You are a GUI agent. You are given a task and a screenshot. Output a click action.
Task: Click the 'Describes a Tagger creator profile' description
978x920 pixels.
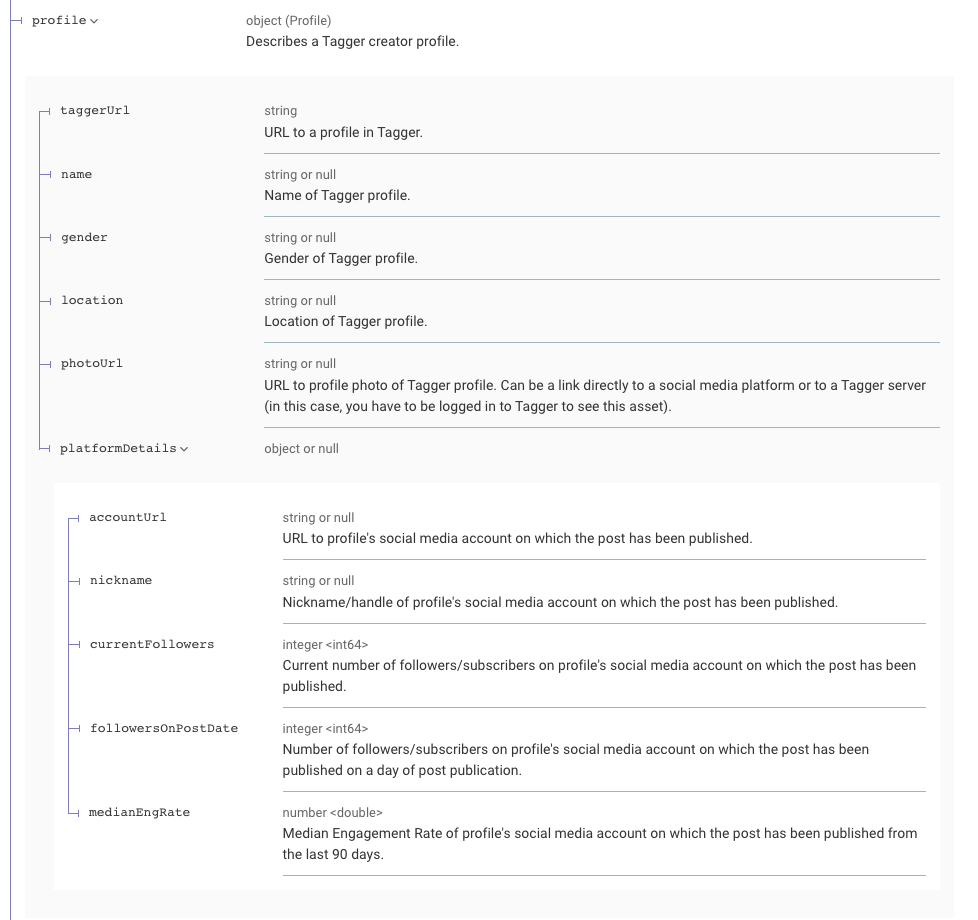coord(352,42)
